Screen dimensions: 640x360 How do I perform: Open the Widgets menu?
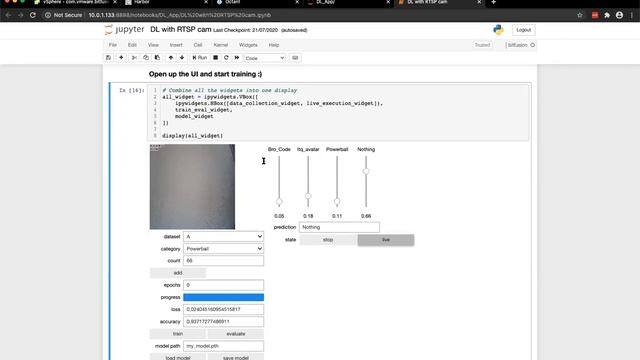click(248, 45)
